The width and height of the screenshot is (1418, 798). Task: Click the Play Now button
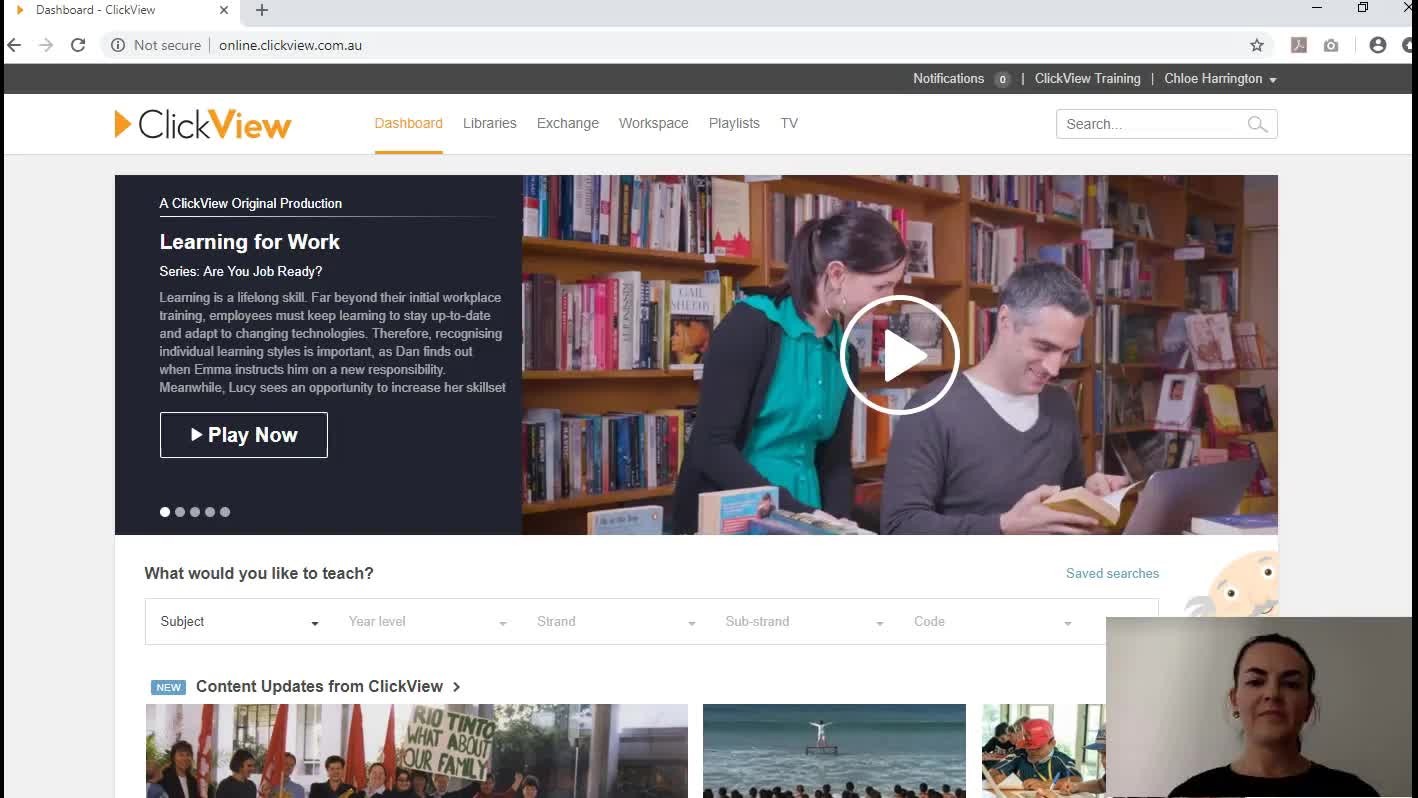tap(244, 435)
